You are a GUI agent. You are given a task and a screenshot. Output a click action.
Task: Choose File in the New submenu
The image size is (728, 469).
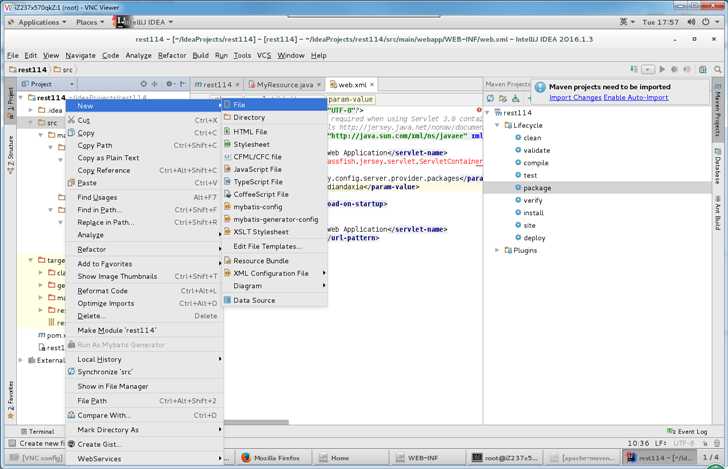point(275,104)
